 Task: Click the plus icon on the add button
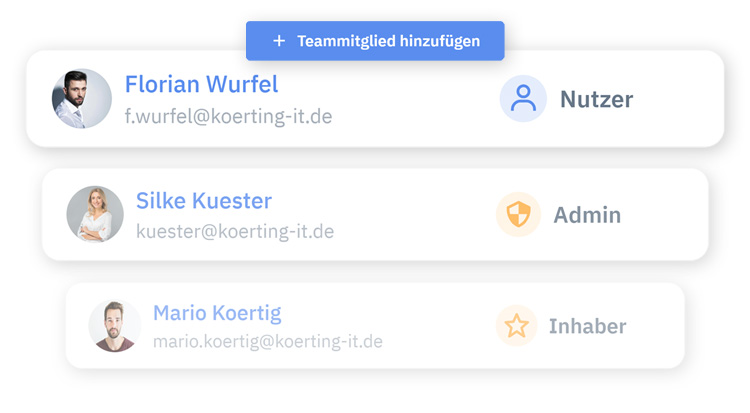(279, 41)
